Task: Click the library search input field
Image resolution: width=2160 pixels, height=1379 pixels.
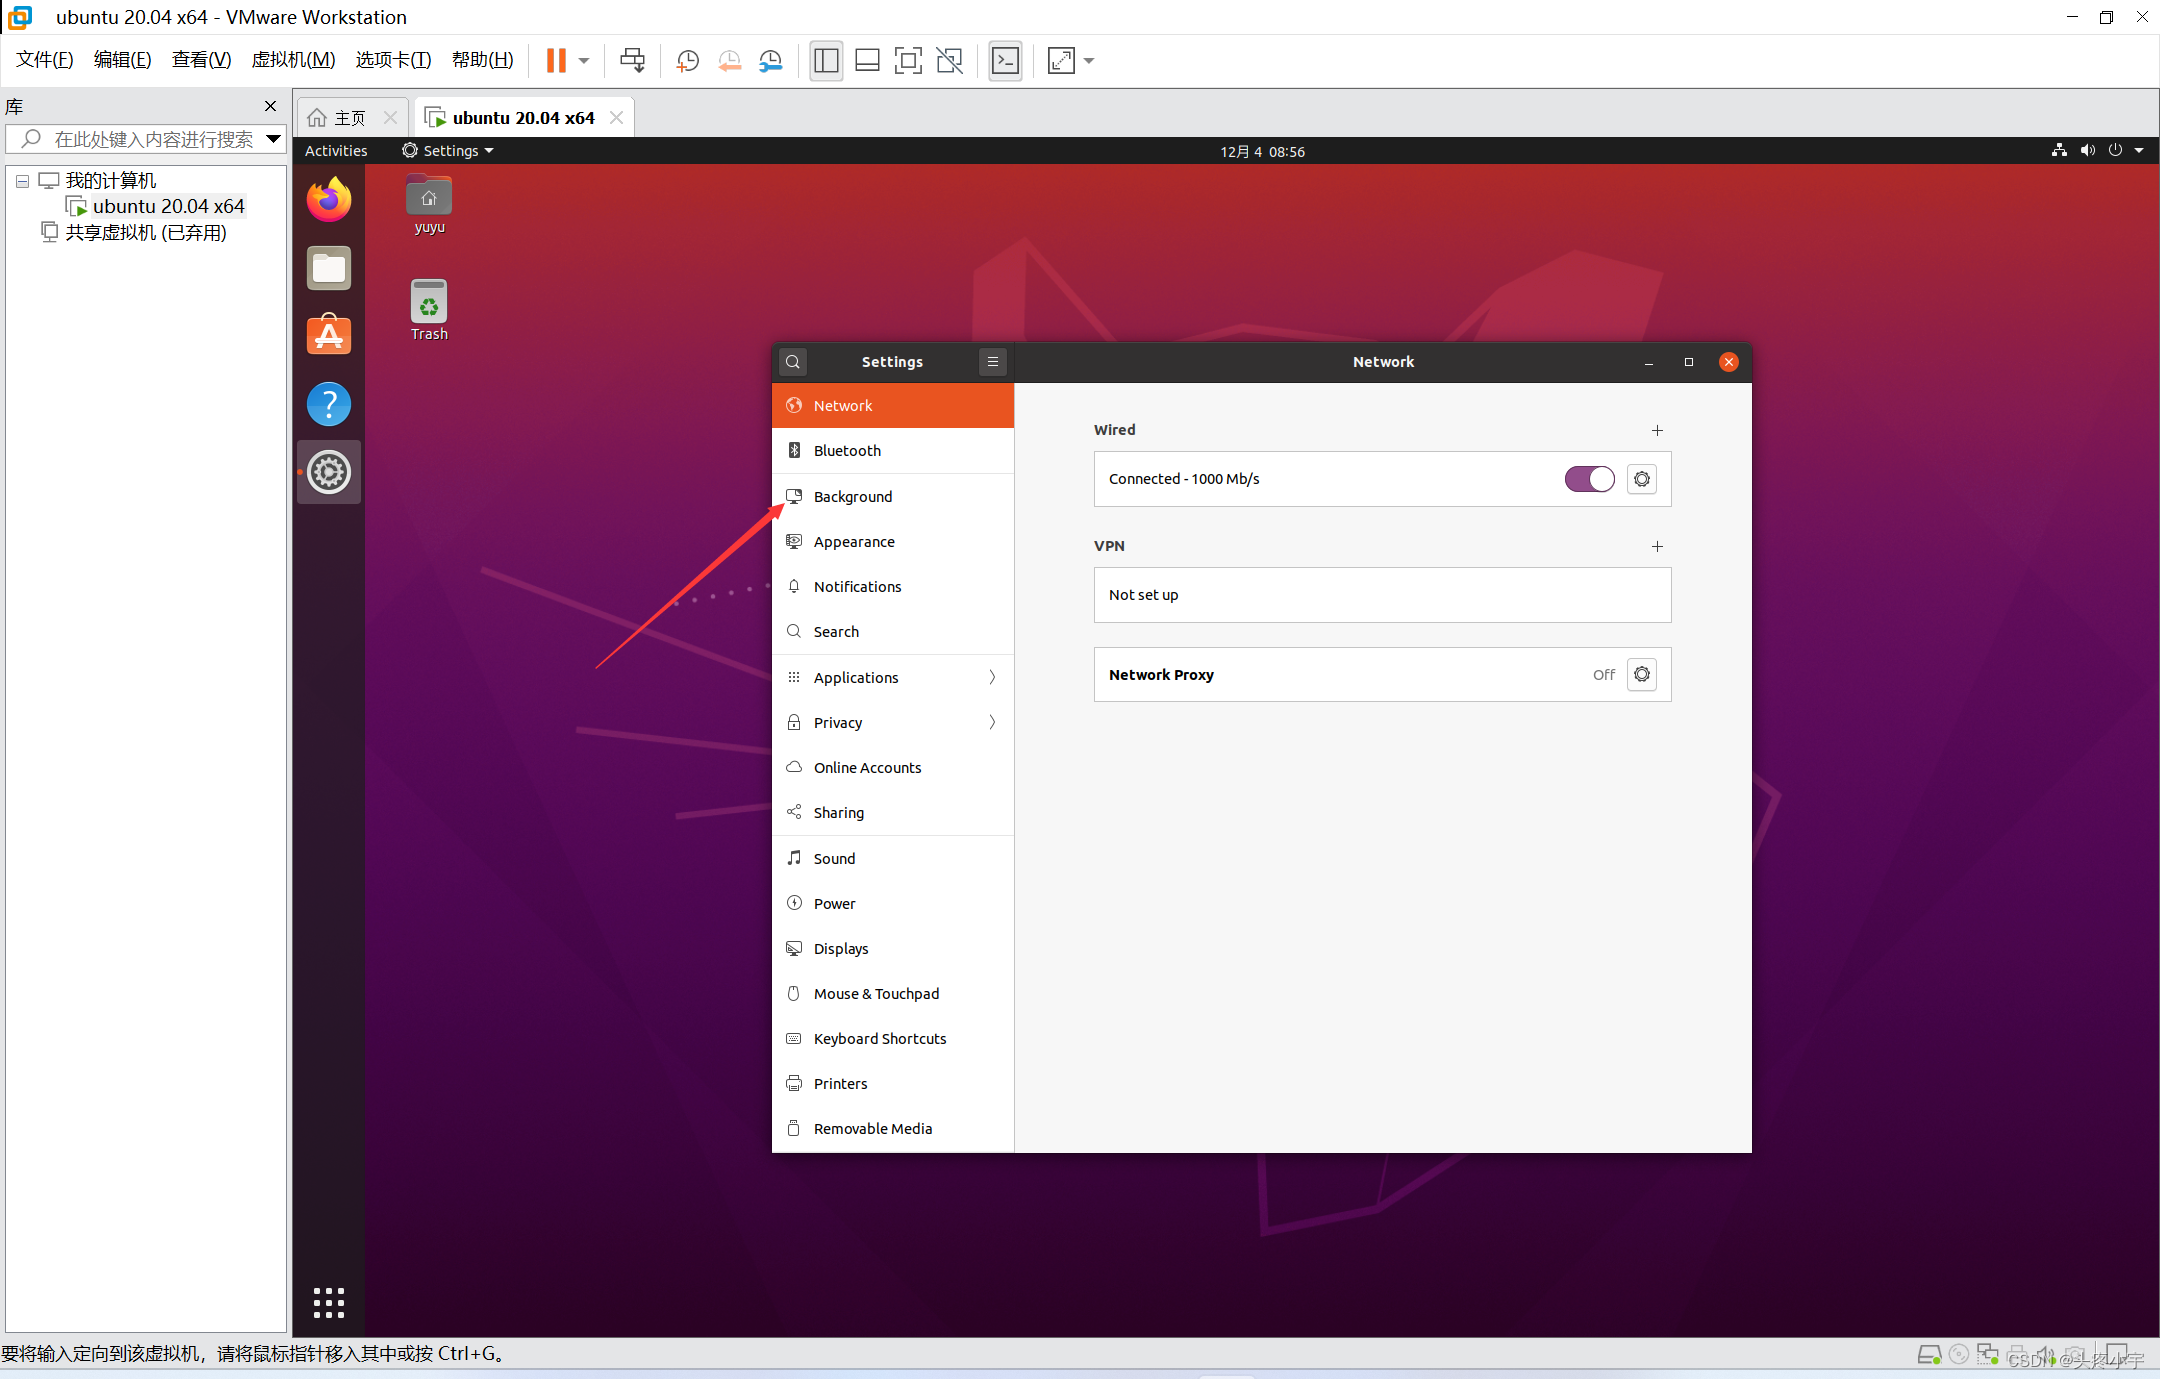Action: pyautogui.click(x=145, y=139)
